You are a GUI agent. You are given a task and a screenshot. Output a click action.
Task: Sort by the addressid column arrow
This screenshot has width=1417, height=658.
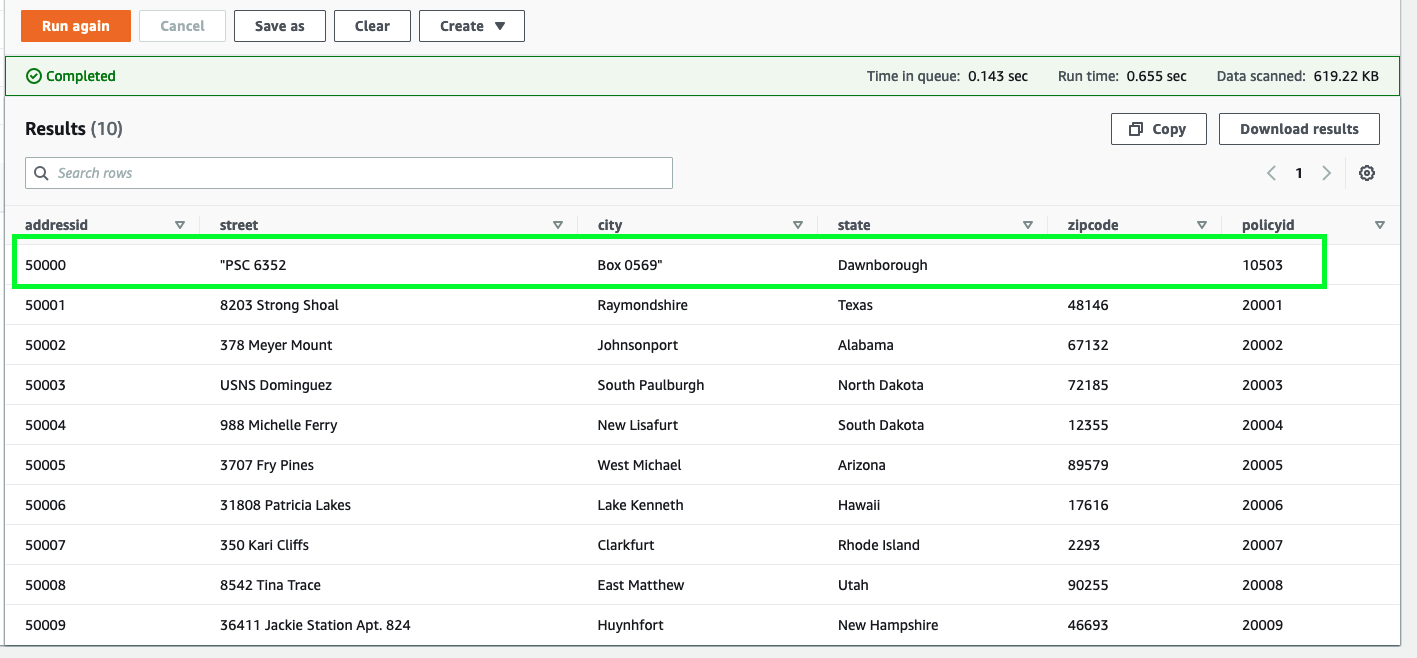click(x=180, y=225)
